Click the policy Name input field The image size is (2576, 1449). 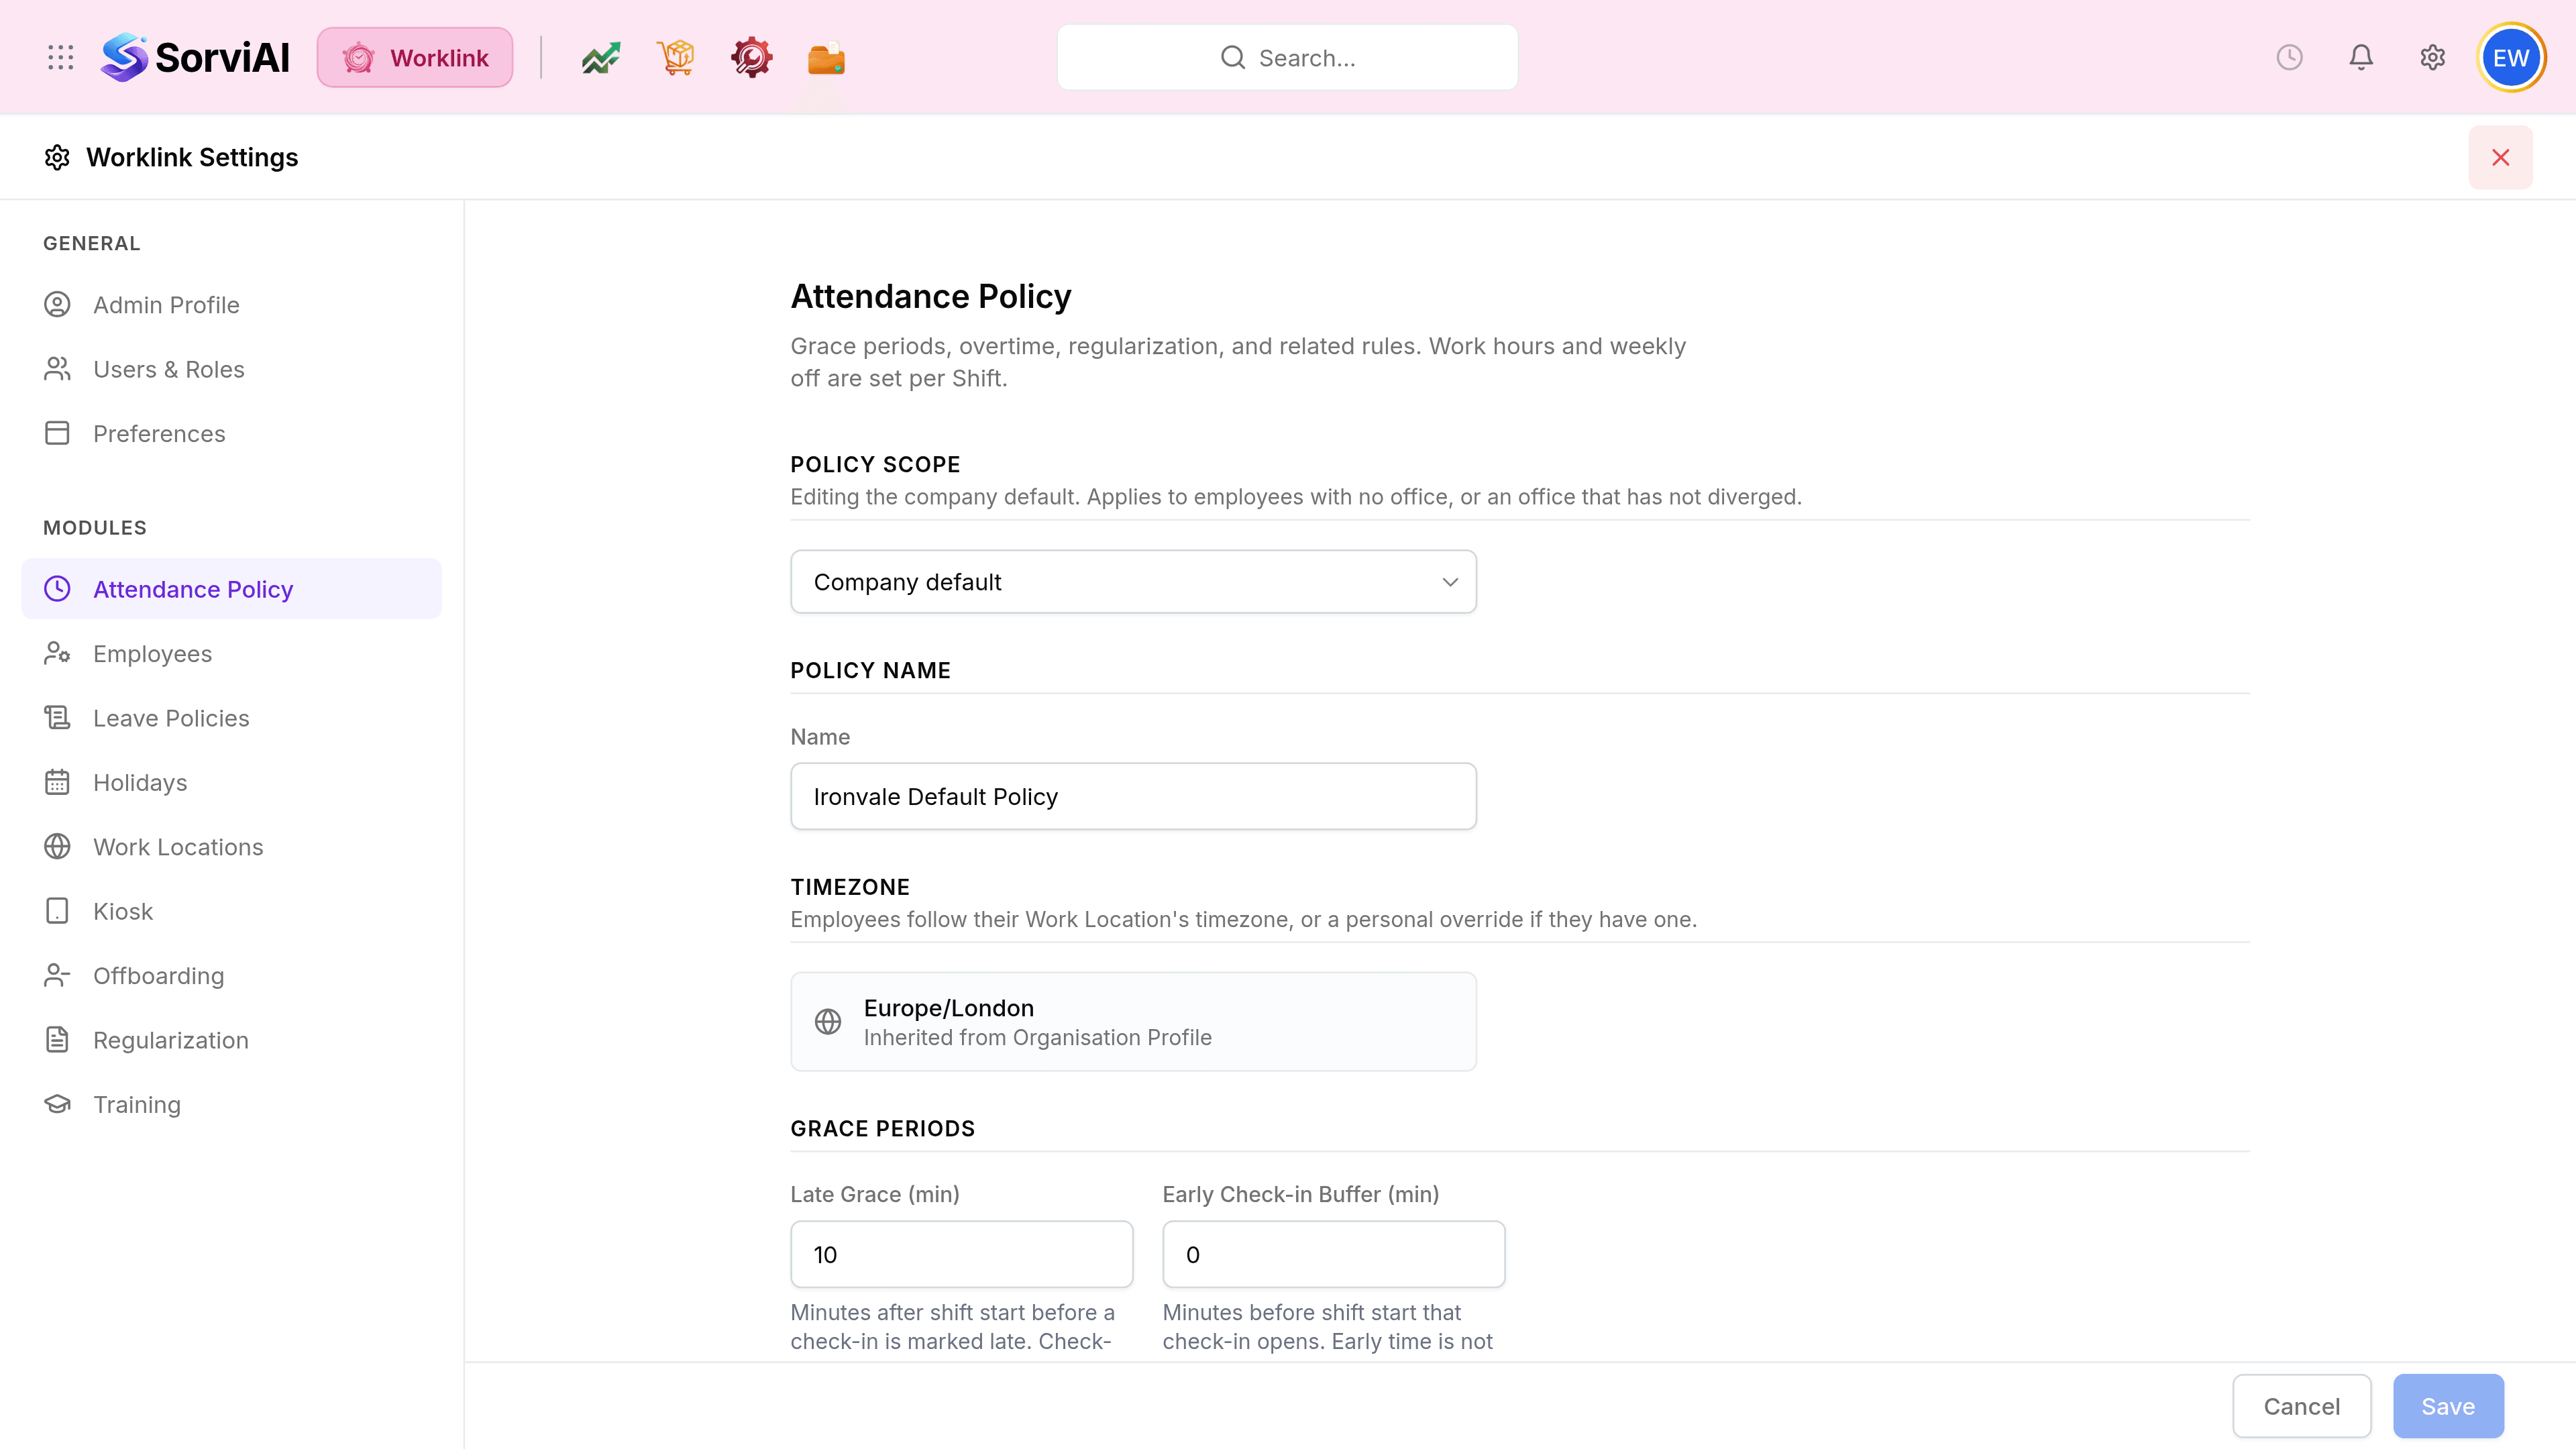(x=1133, y=796)
